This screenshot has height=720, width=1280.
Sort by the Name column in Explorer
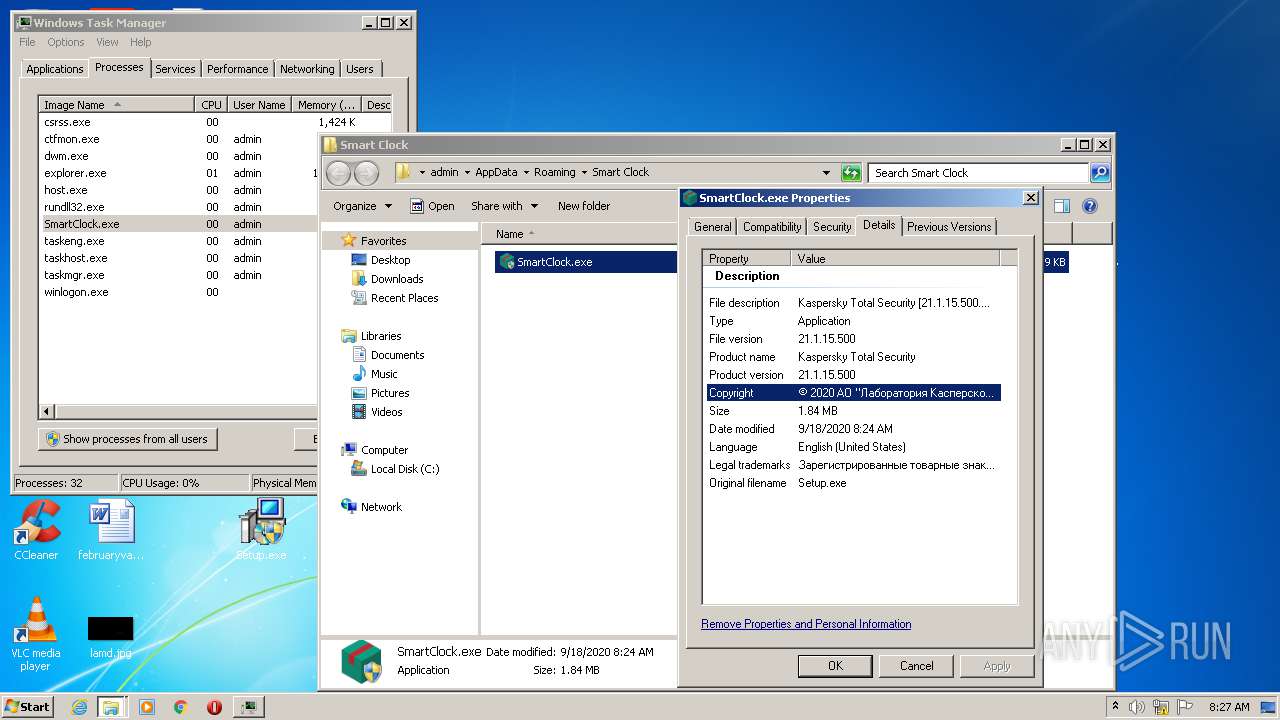580,234
